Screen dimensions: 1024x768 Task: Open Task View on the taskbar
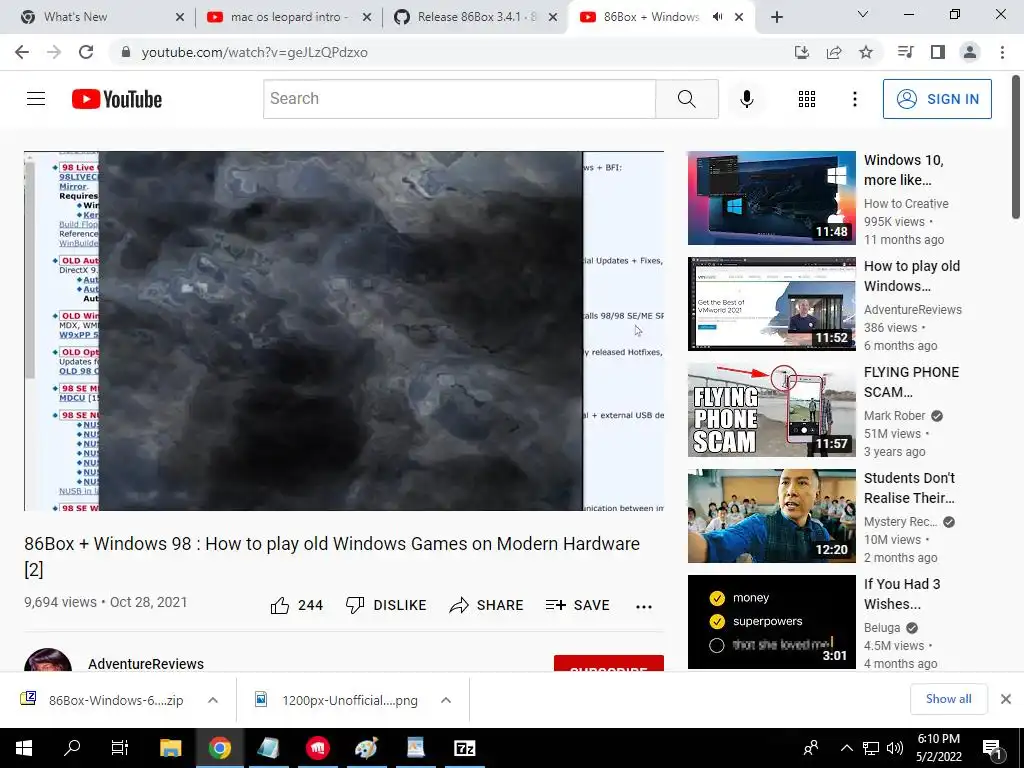pos(120,748)
